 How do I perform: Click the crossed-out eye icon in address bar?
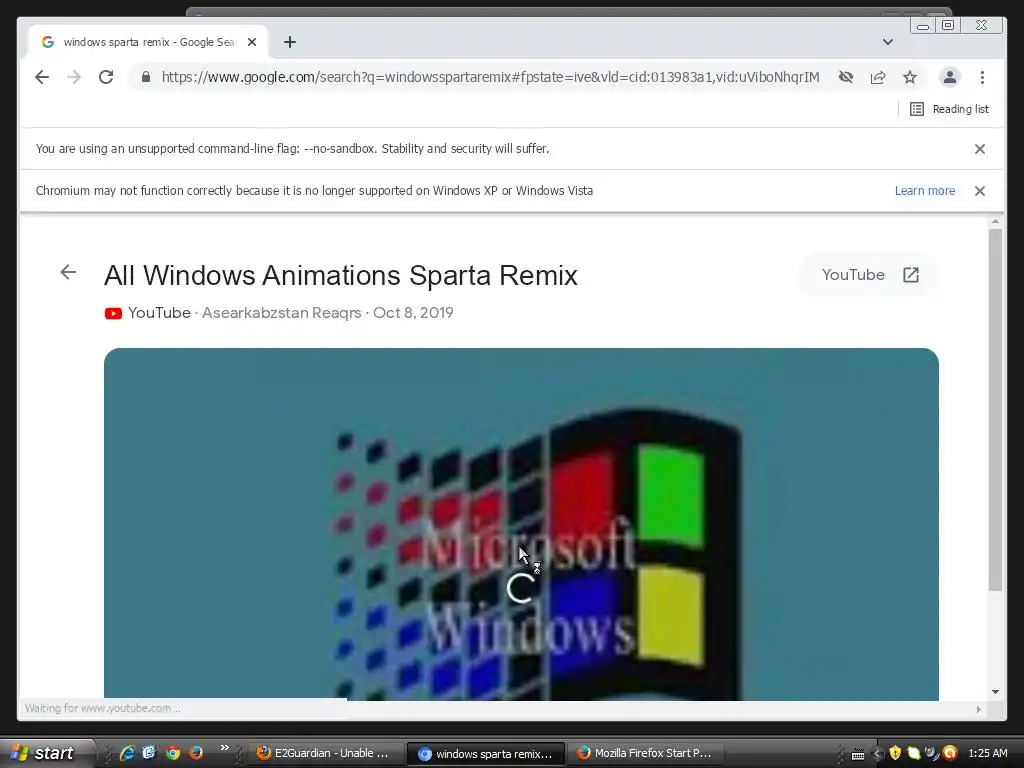[846, 77]
